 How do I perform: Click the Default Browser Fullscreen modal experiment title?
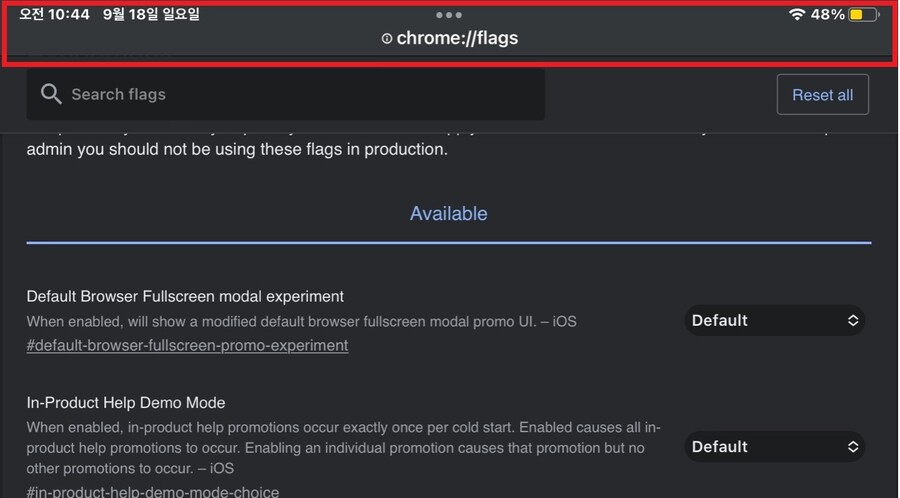[x=185, y=296]
